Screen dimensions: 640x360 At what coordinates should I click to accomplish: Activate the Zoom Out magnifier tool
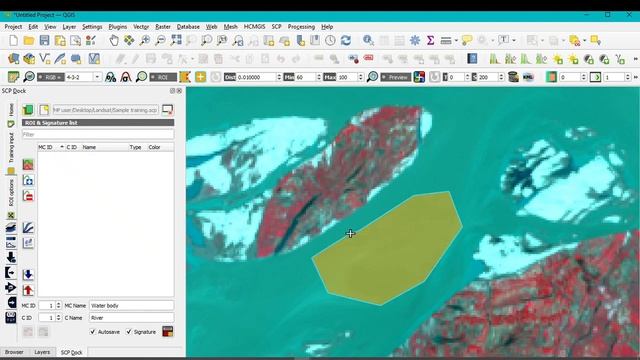pos(160,40)
